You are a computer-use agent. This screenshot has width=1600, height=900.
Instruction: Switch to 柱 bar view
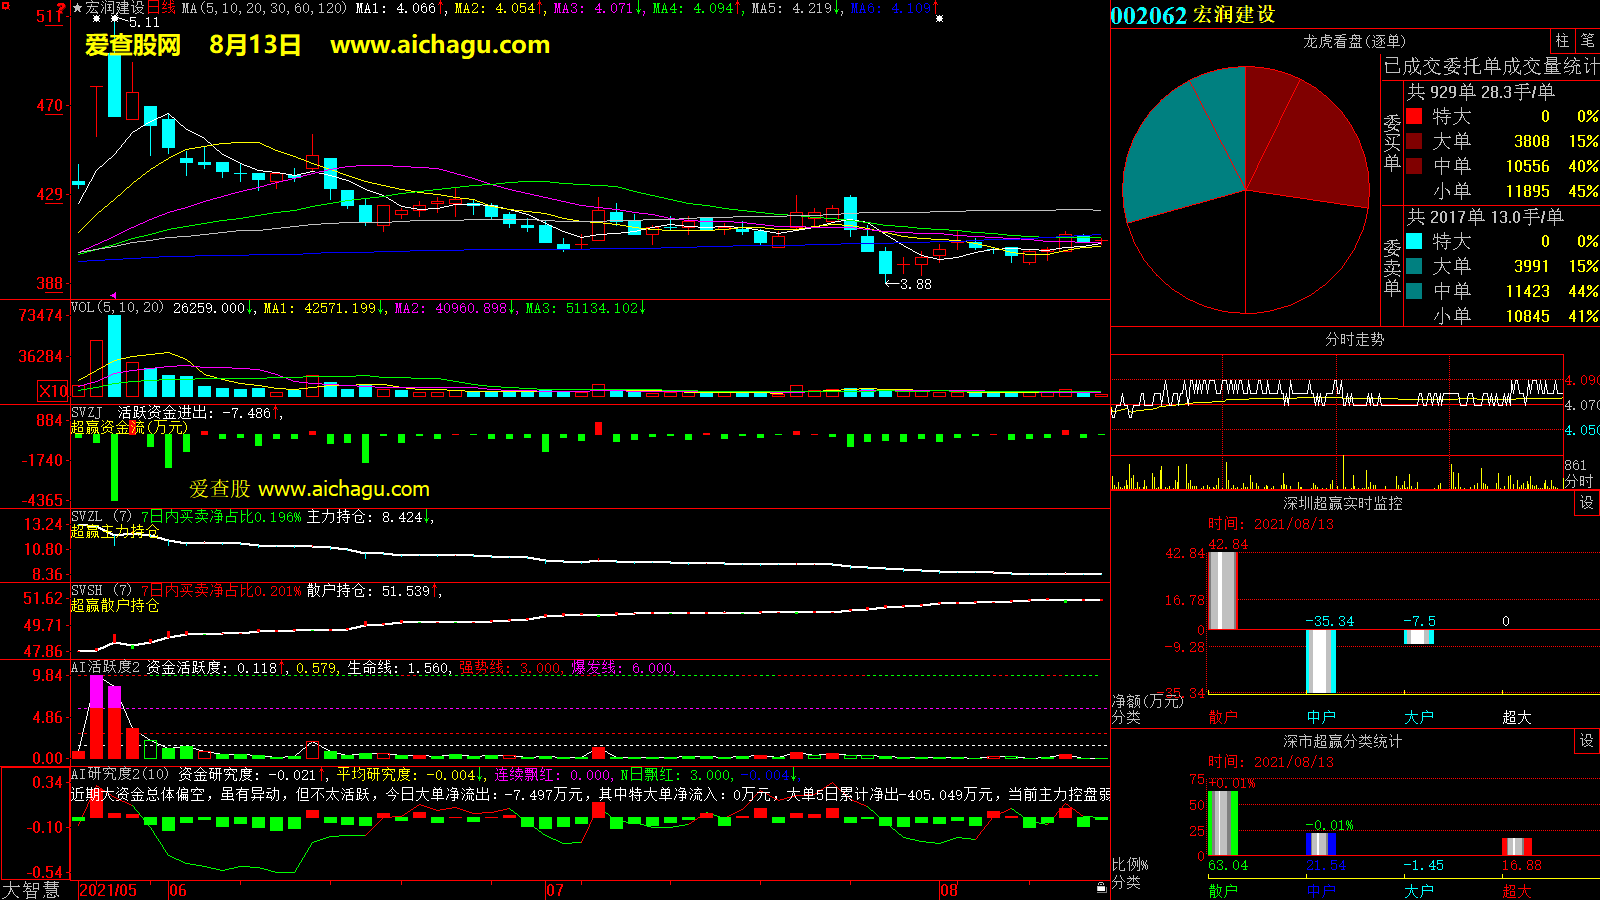pyautogui.click(x=1562, y=41)
